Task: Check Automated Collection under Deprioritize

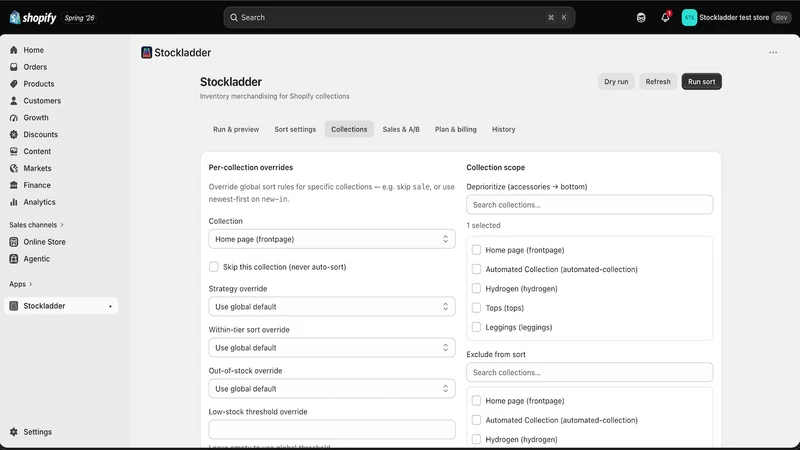Action: (x=477, y=269)
